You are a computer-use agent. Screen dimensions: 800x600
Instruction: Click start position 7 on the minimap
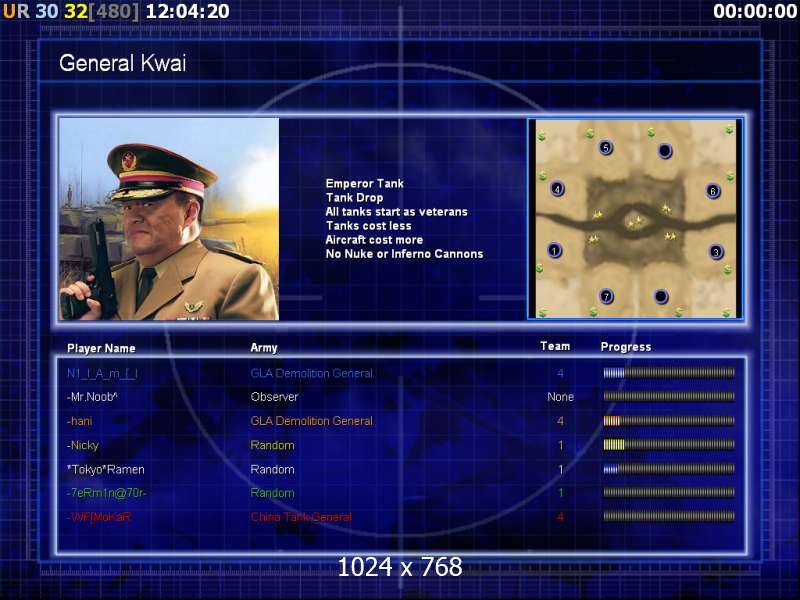click(606, 296)
